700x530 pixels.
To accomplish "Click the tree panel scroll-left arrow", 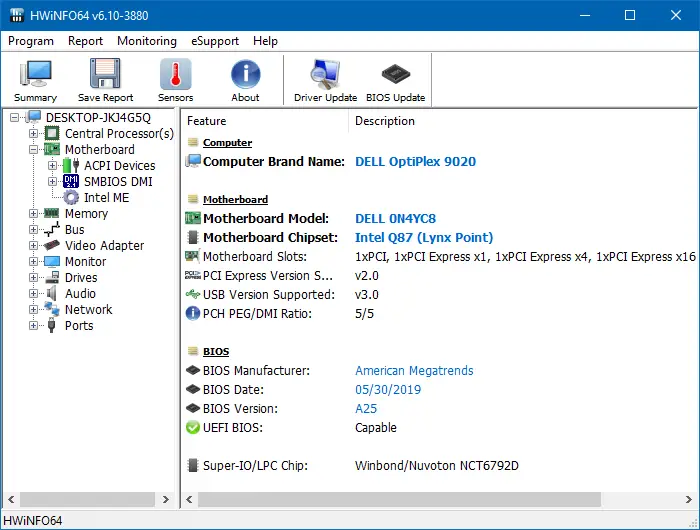I will [12, 499].
